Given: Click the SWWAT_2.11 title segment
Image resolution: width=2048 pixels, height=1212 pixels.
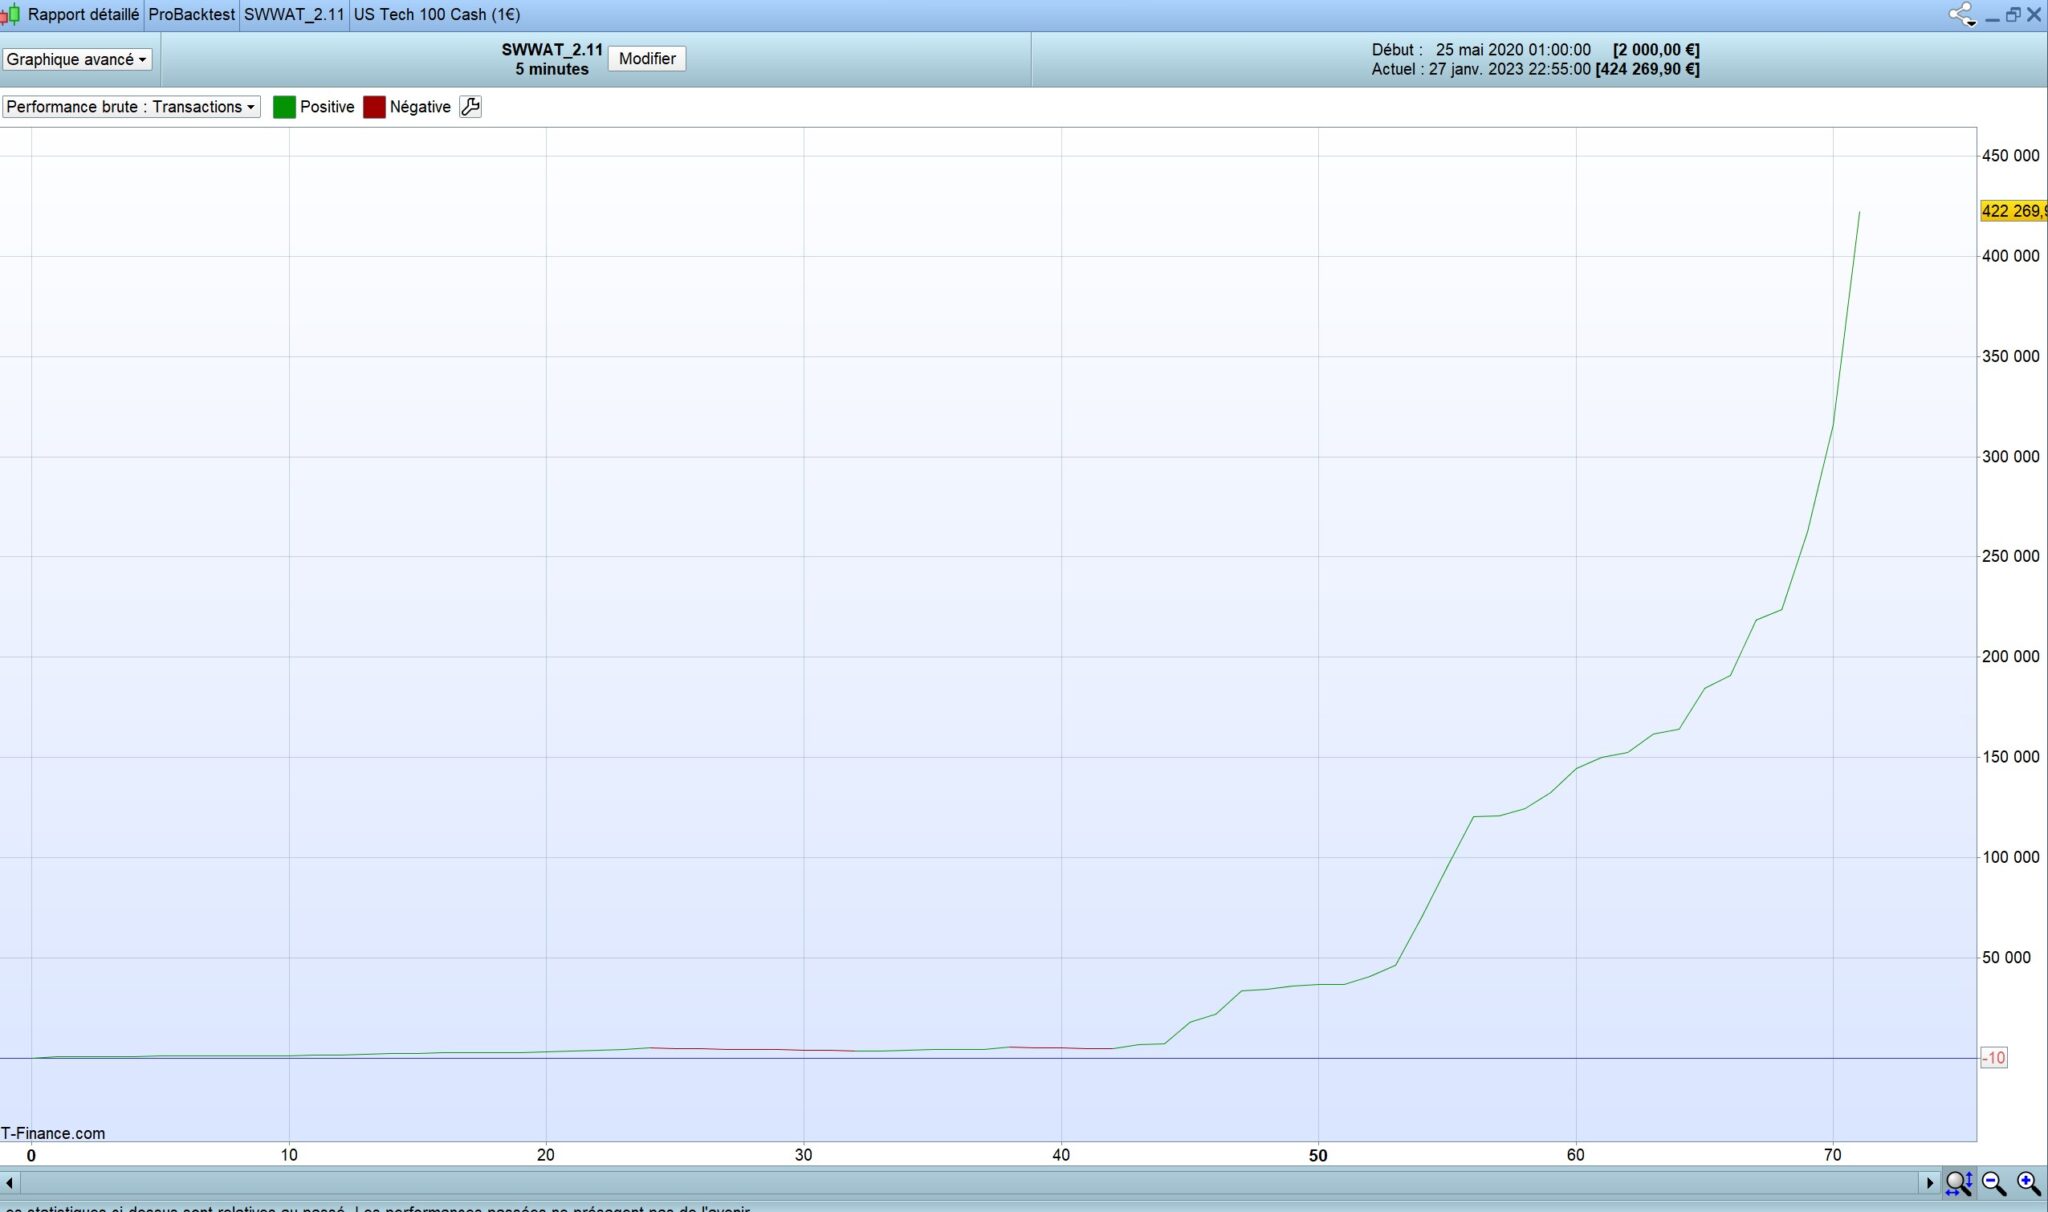Looking at the screenshot, I should click(294, 15).
